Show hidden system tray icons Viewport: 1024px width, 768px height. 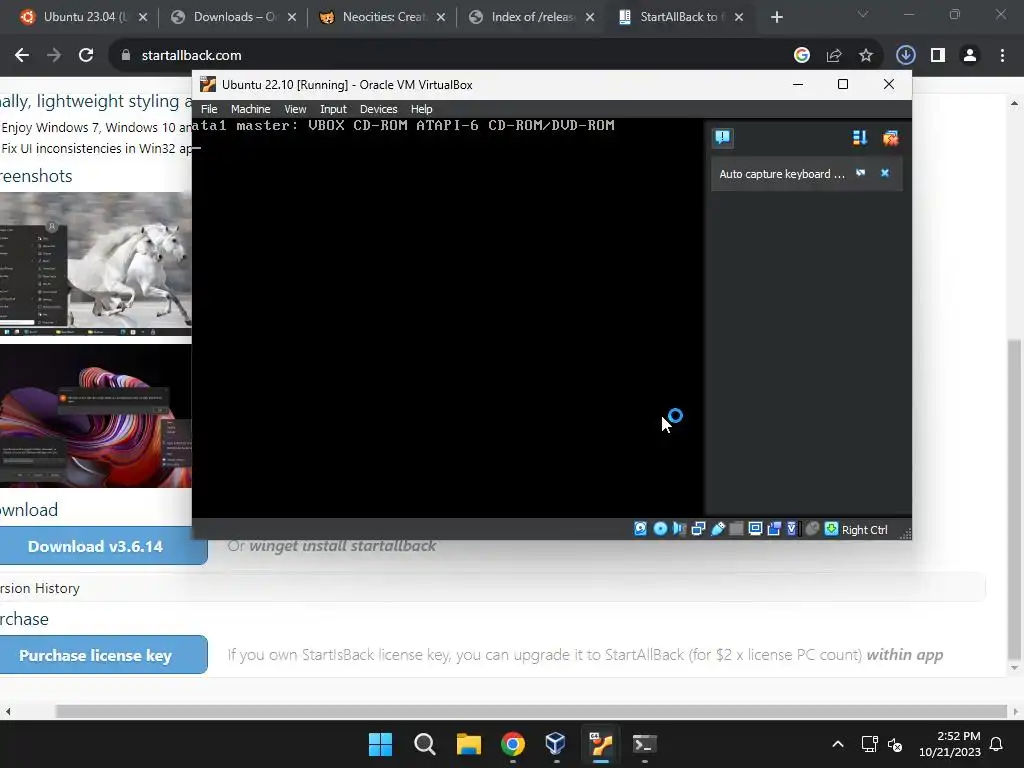[x=838, y=744]
